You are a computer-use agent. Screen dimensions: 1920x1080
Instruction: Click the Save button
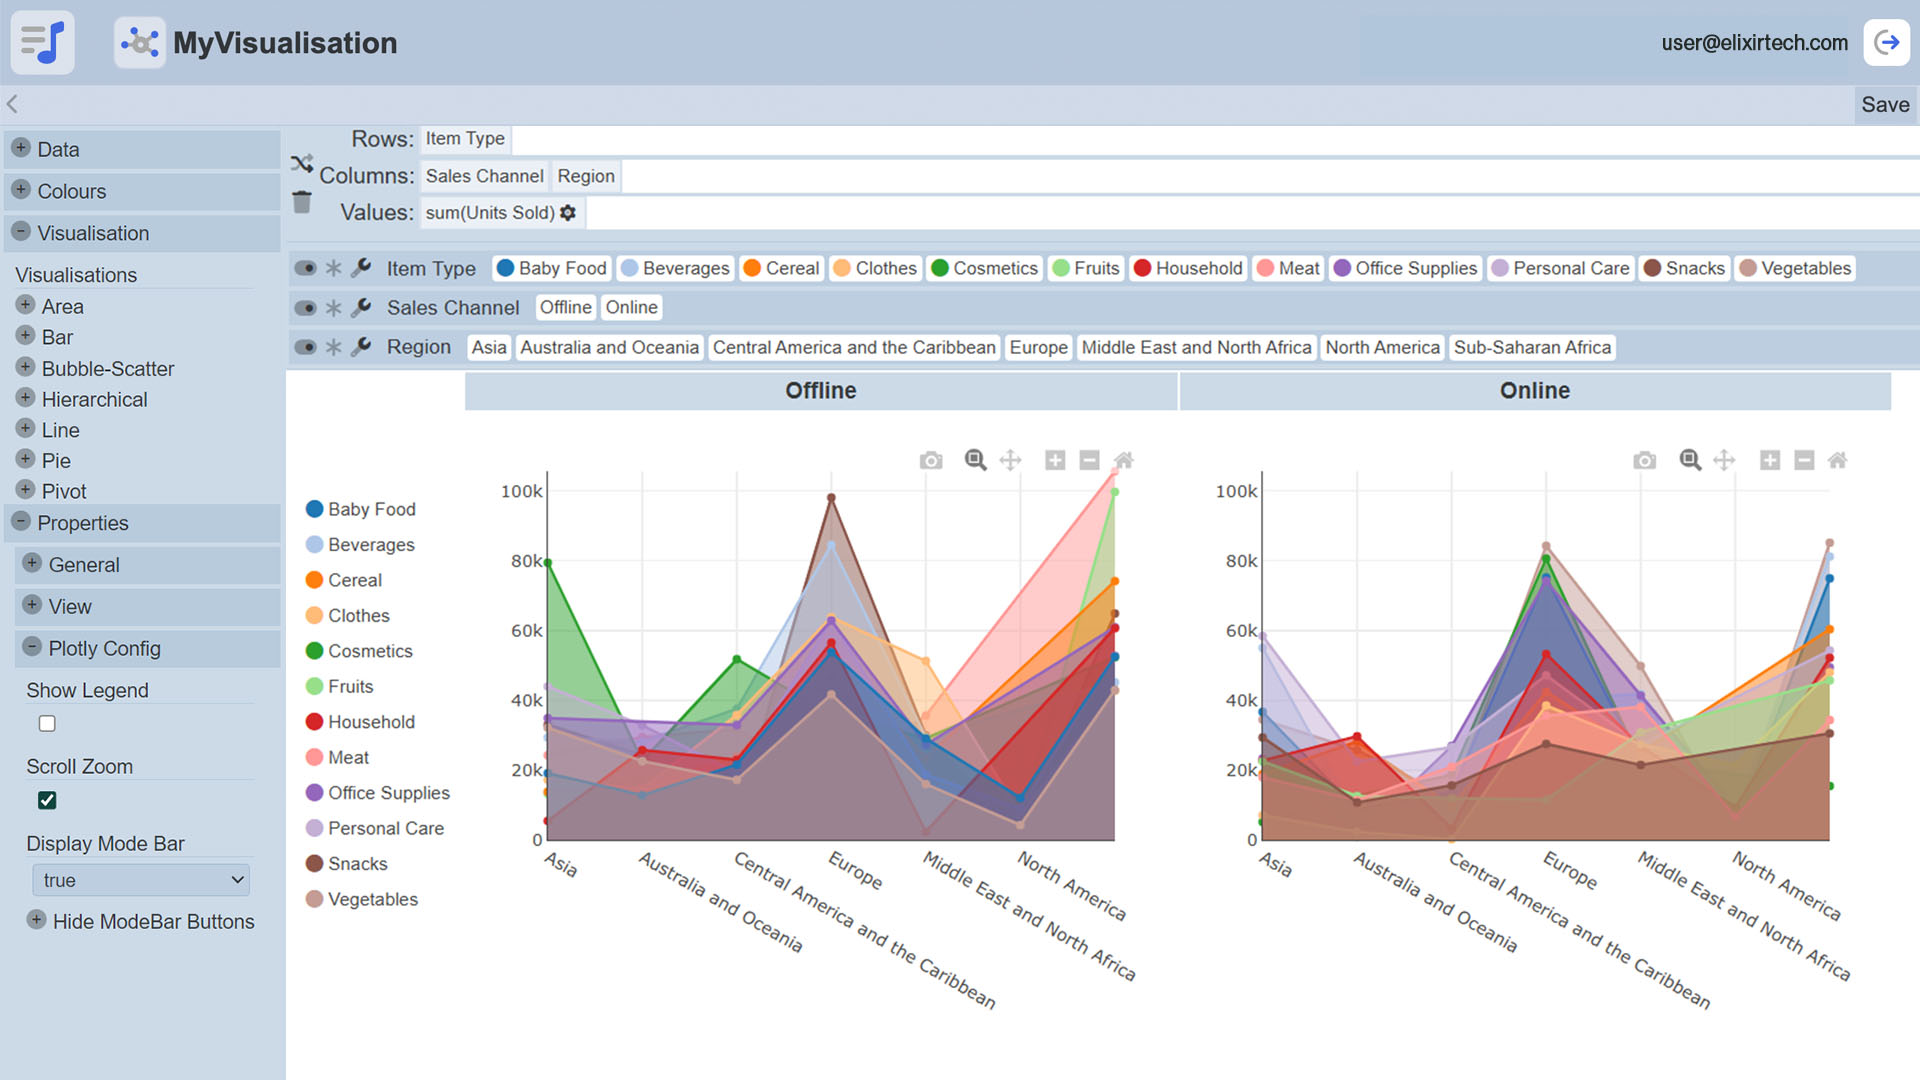coord(1884,104)
